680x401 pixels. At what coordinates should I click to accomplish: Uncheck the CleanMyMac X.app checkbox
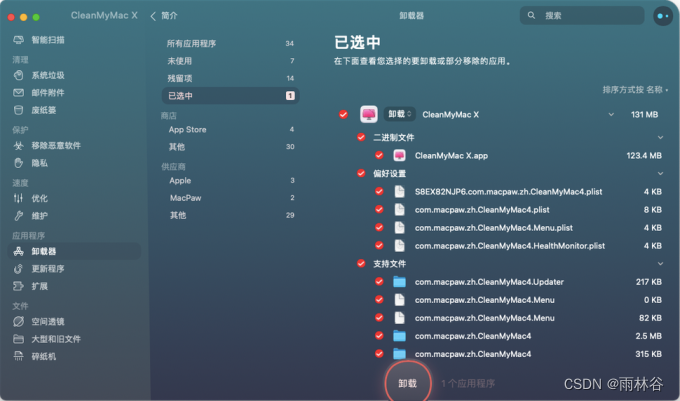click(x=379, y=155)
